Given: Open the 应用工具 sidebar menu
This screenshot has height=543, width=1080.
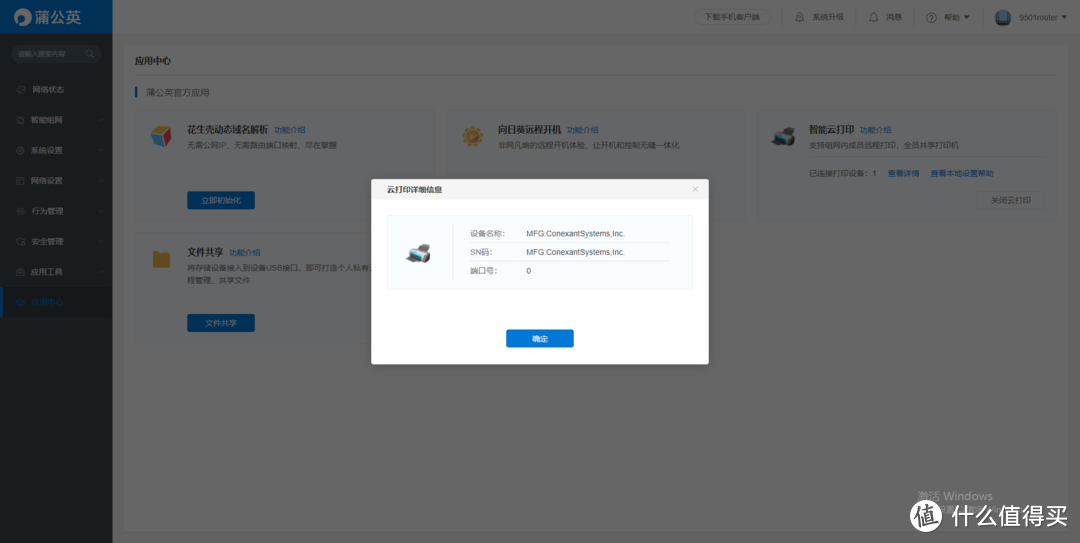Looking at the screenshot, I should [x=56, y=272].
